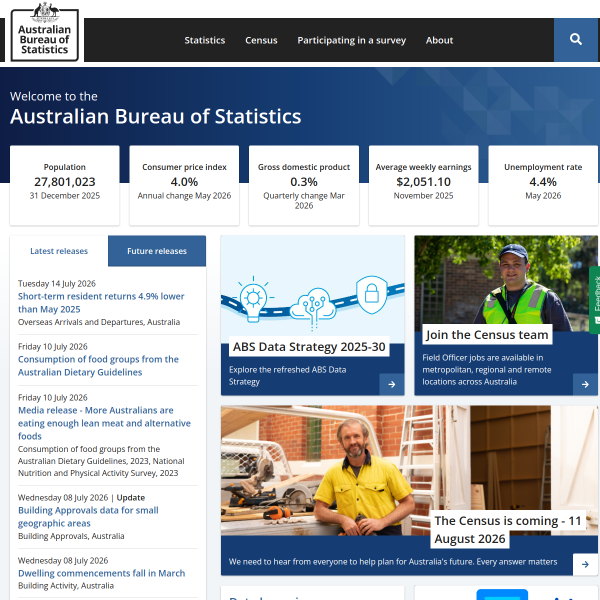Open Dwelling commencements fall in March link
600x600 pixels.
pos(101,573)
